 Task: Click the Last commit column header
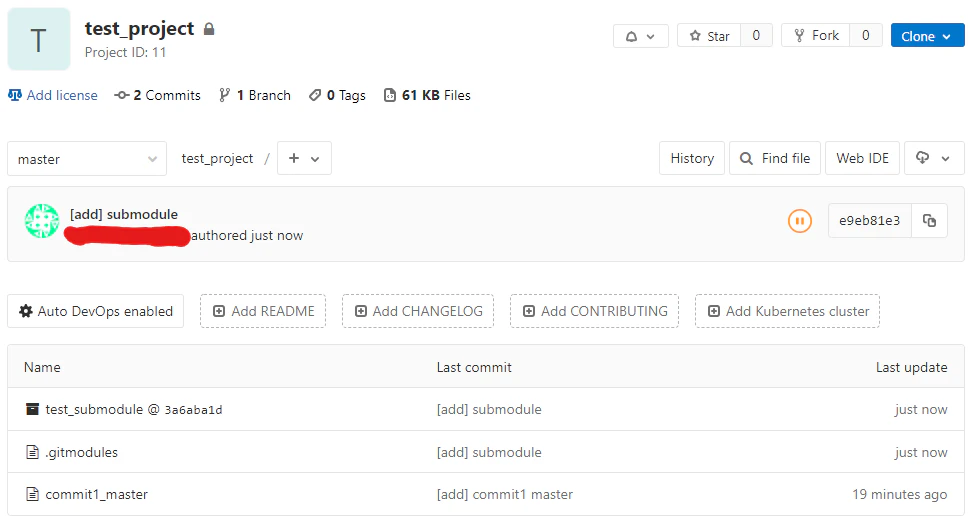(x=474, y=367)
